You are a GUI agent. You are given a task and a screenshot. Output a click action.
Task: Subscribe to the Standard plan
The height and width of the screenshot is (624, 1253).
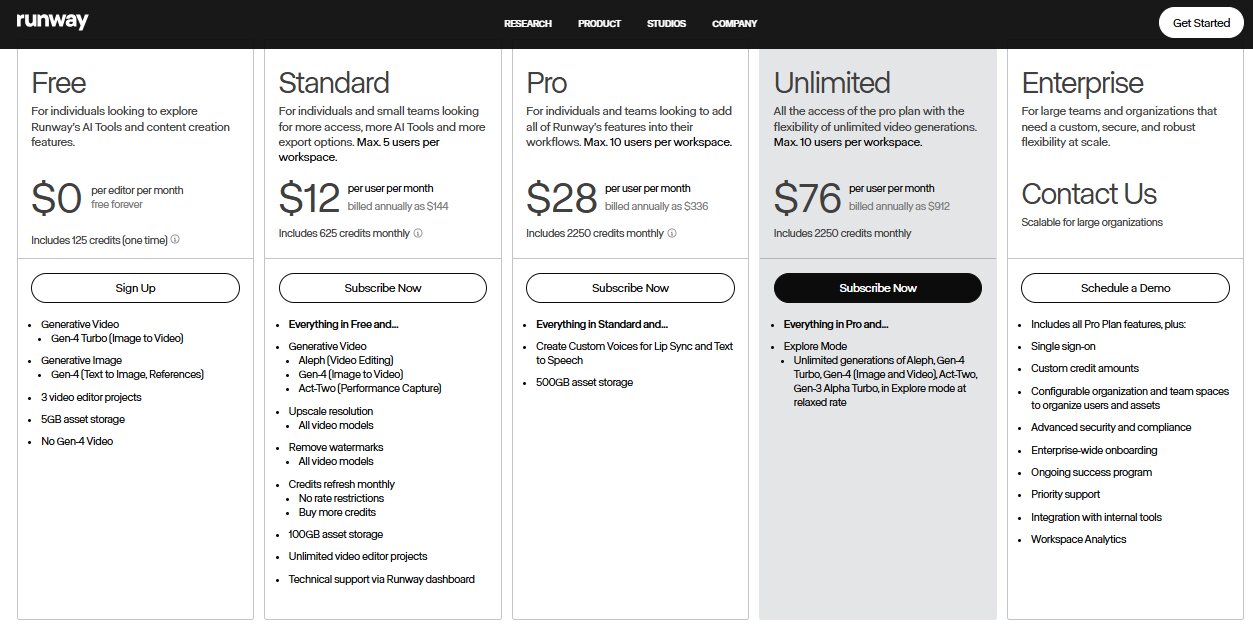pos(383,288)
